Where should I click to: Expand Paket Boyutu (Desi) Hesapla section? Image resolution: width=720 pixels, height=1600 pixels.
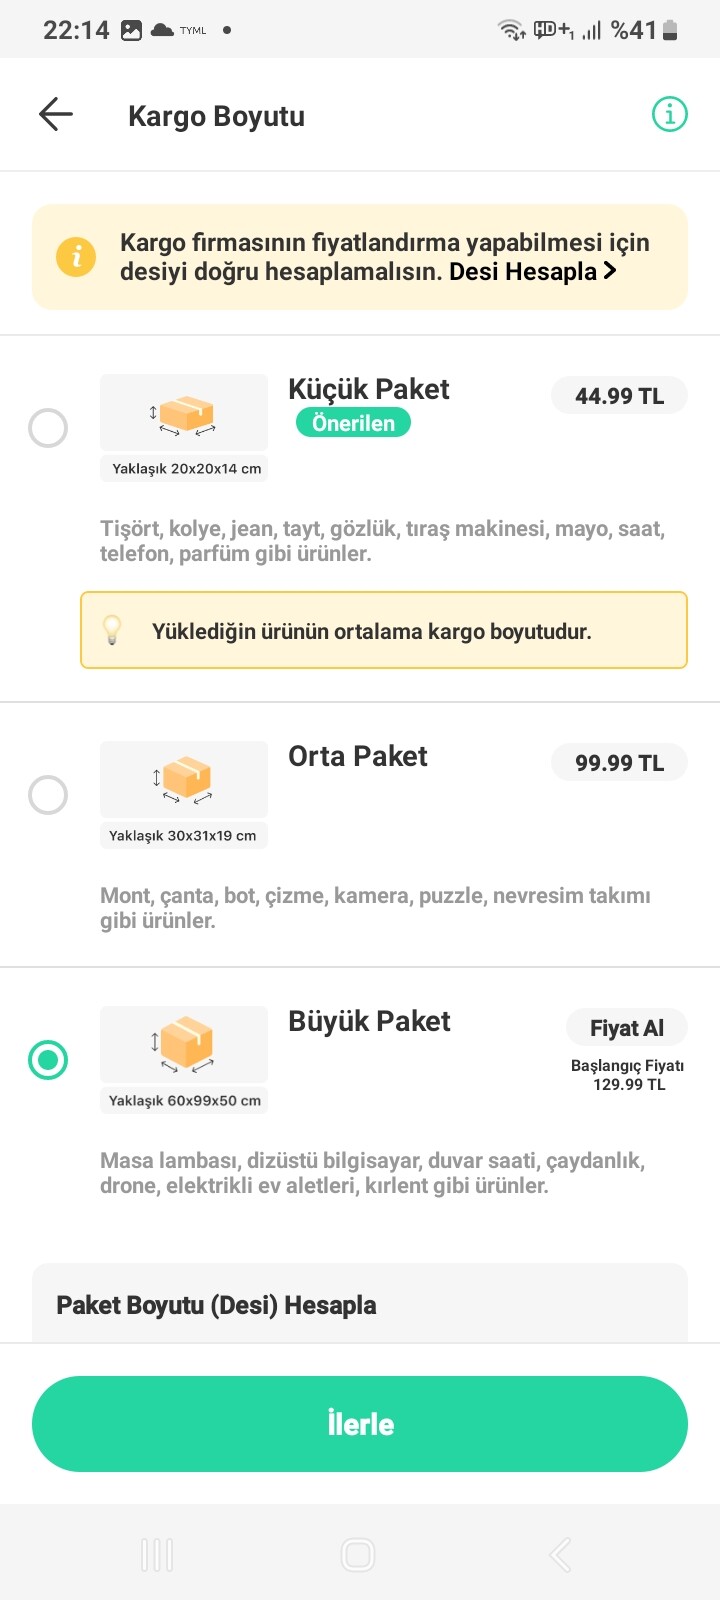tap(360, 1304)
